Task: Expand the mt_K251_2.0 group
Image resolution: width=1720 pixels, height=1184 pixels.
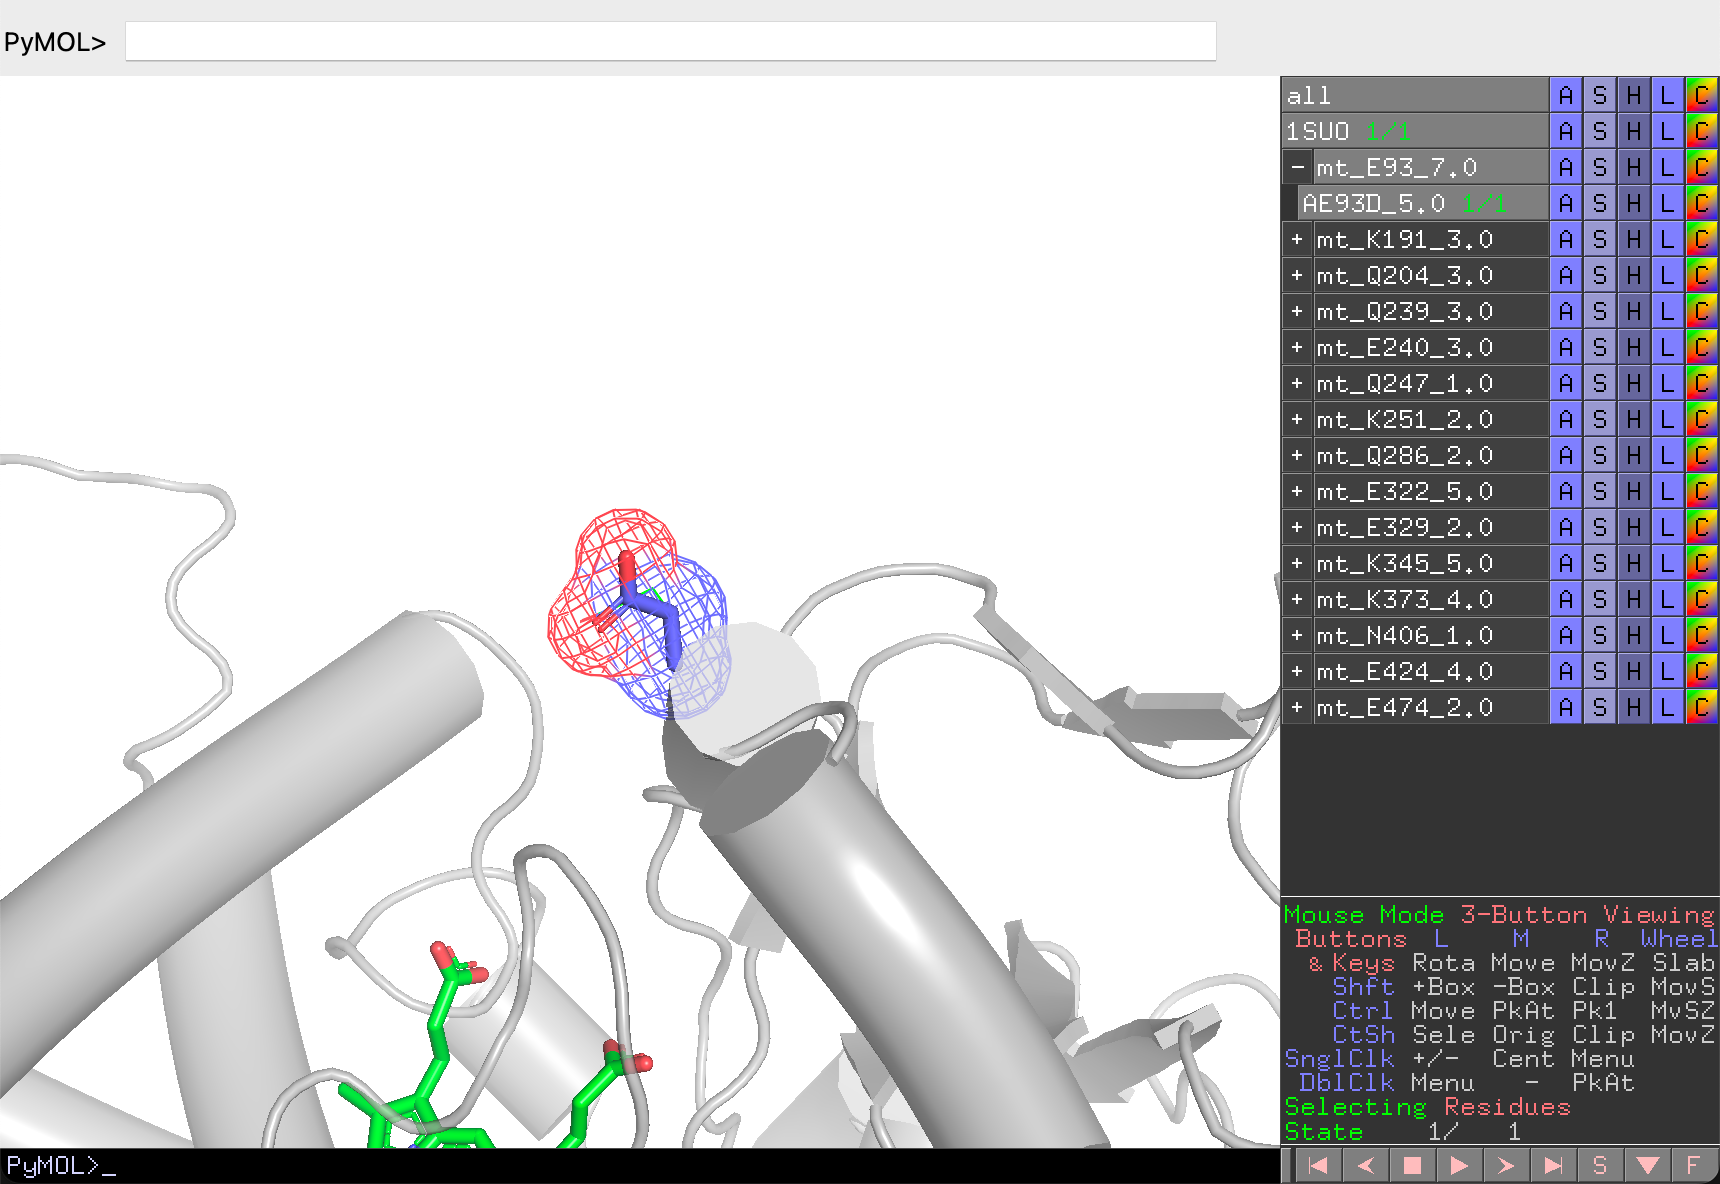Action: point(1297,419)
